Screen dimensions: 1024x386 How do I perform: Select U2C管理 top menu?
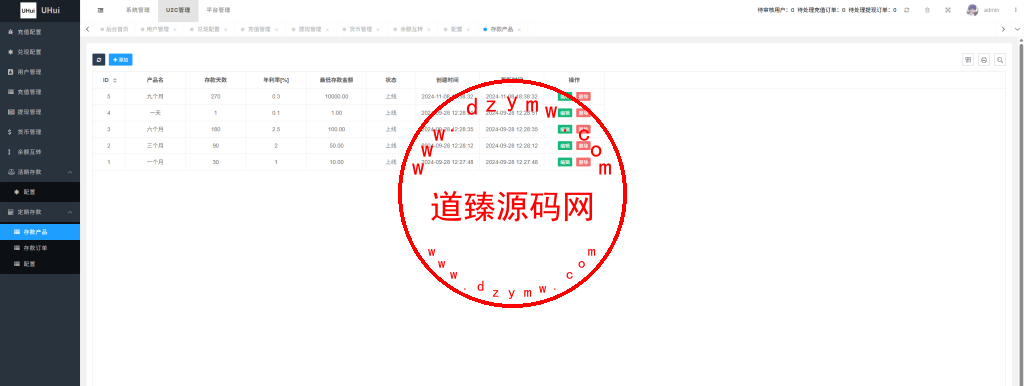[178, 10]
